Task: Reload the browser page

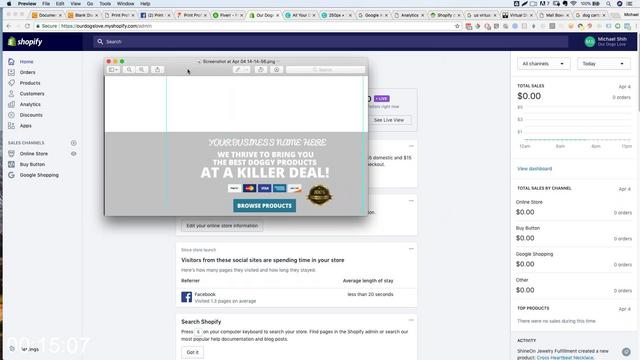Action: (x=27, y=26)
